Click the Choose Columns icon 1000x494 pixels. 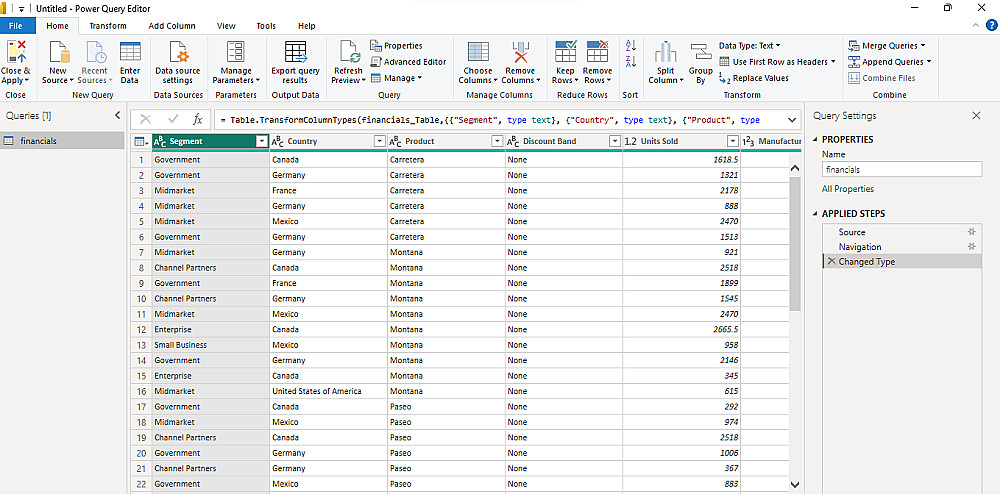click(477, 53)
